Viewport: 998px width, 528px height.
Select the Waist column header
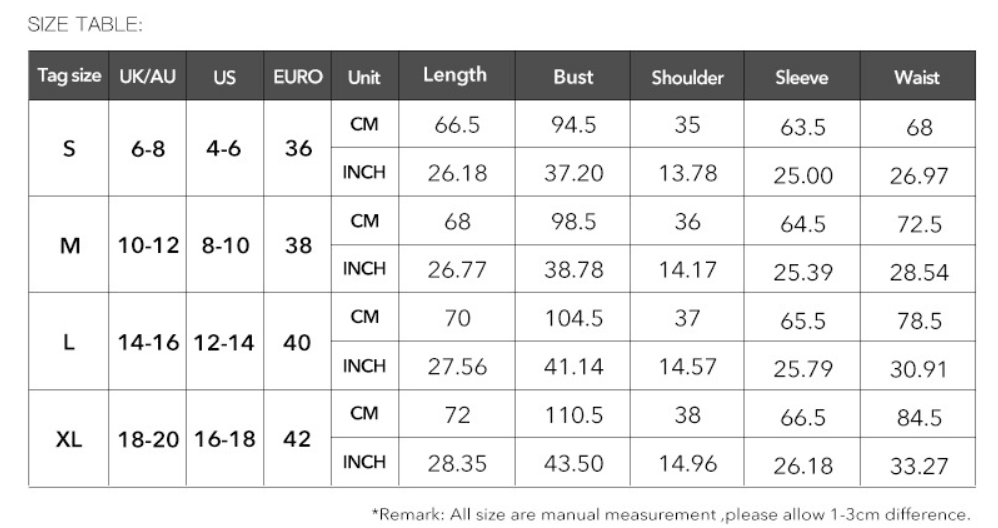[x=918, y=76]
